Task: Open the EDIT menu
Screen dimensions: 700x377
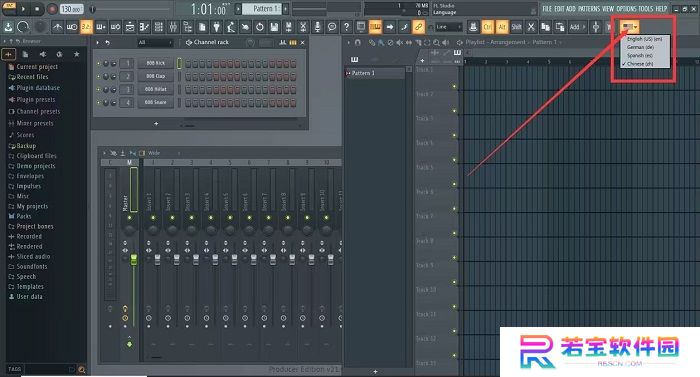Action: coord(559,8)
